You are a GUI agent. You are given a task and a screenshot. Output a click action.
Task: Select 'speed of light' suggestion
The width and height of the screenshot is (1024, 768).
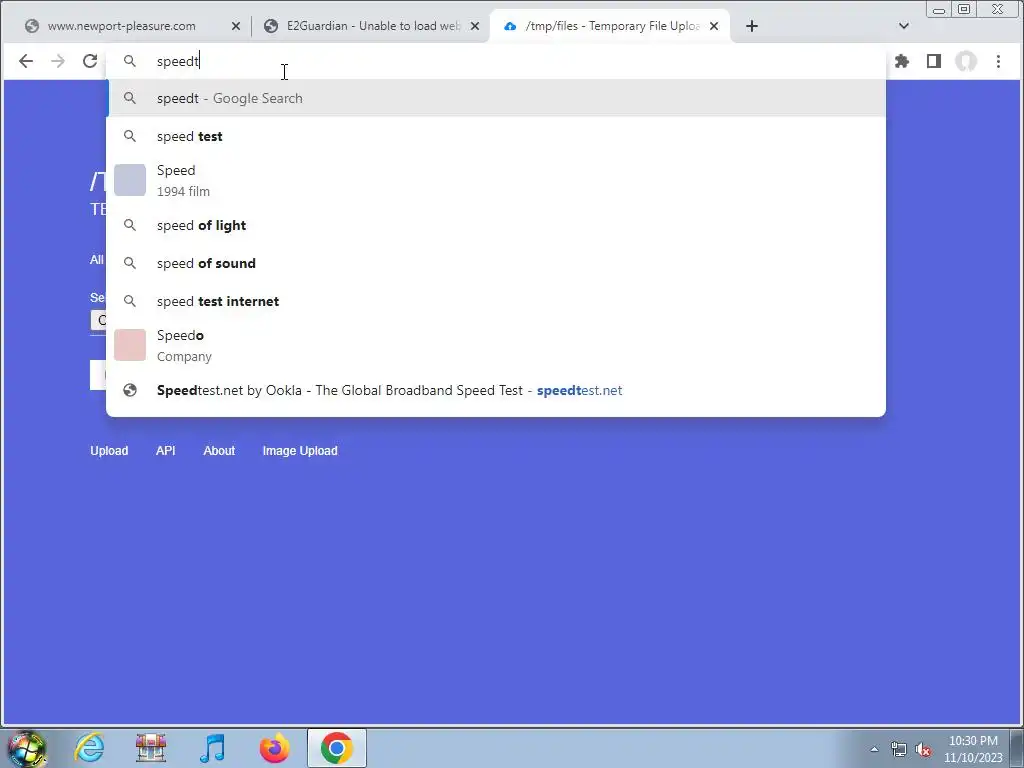[x=496, y=225]
